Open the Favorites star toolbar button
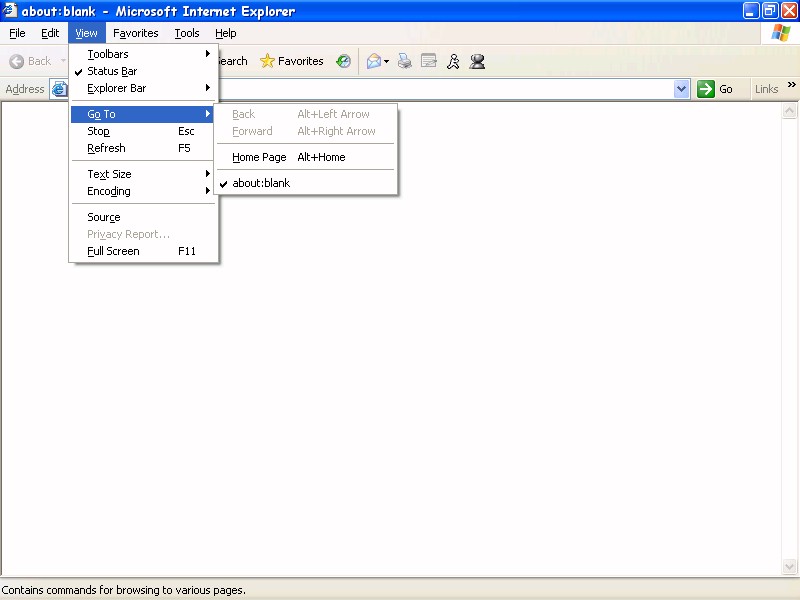The width and height of the screenshot is (800, 600). [291, 61]
